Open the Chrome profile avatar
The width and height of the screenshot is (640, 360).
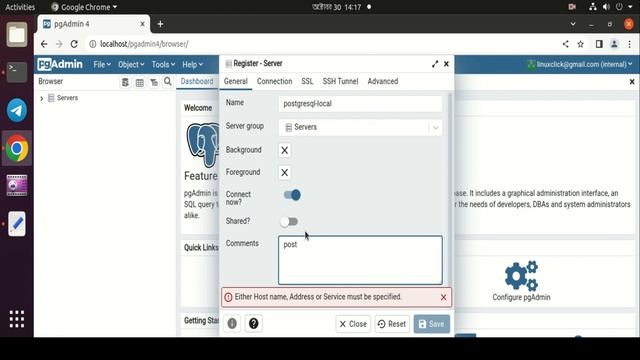tap(614, 44)
